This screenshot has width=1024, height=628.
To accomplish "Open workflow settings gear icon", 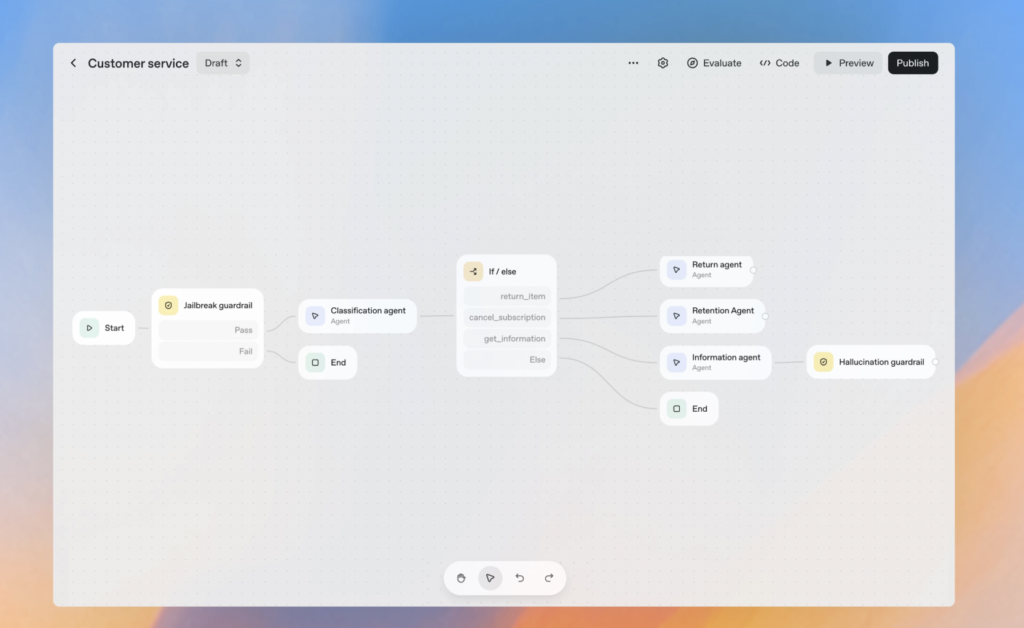I will click(x=663, y=63).
